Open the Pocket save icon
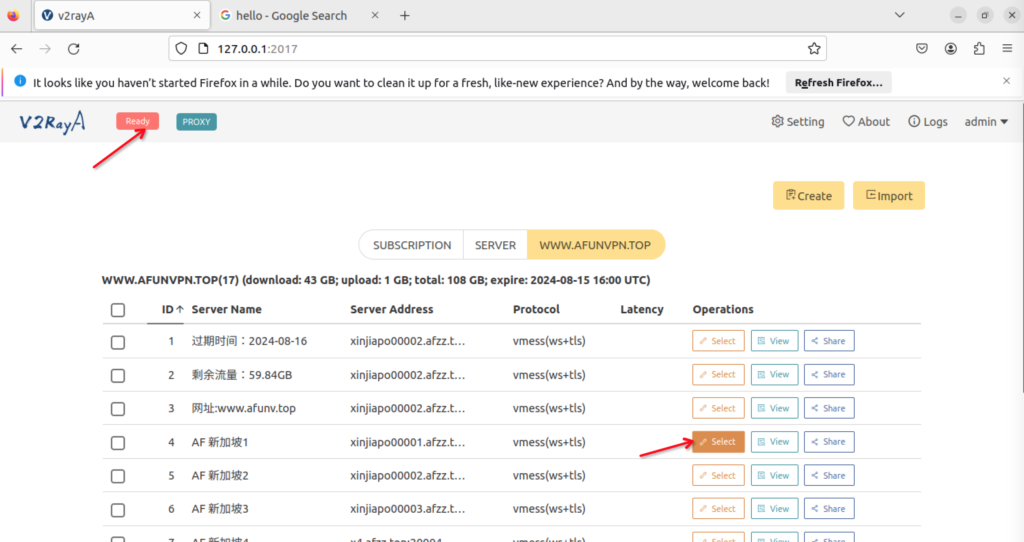1024x542 pixels. click(921, 48)
